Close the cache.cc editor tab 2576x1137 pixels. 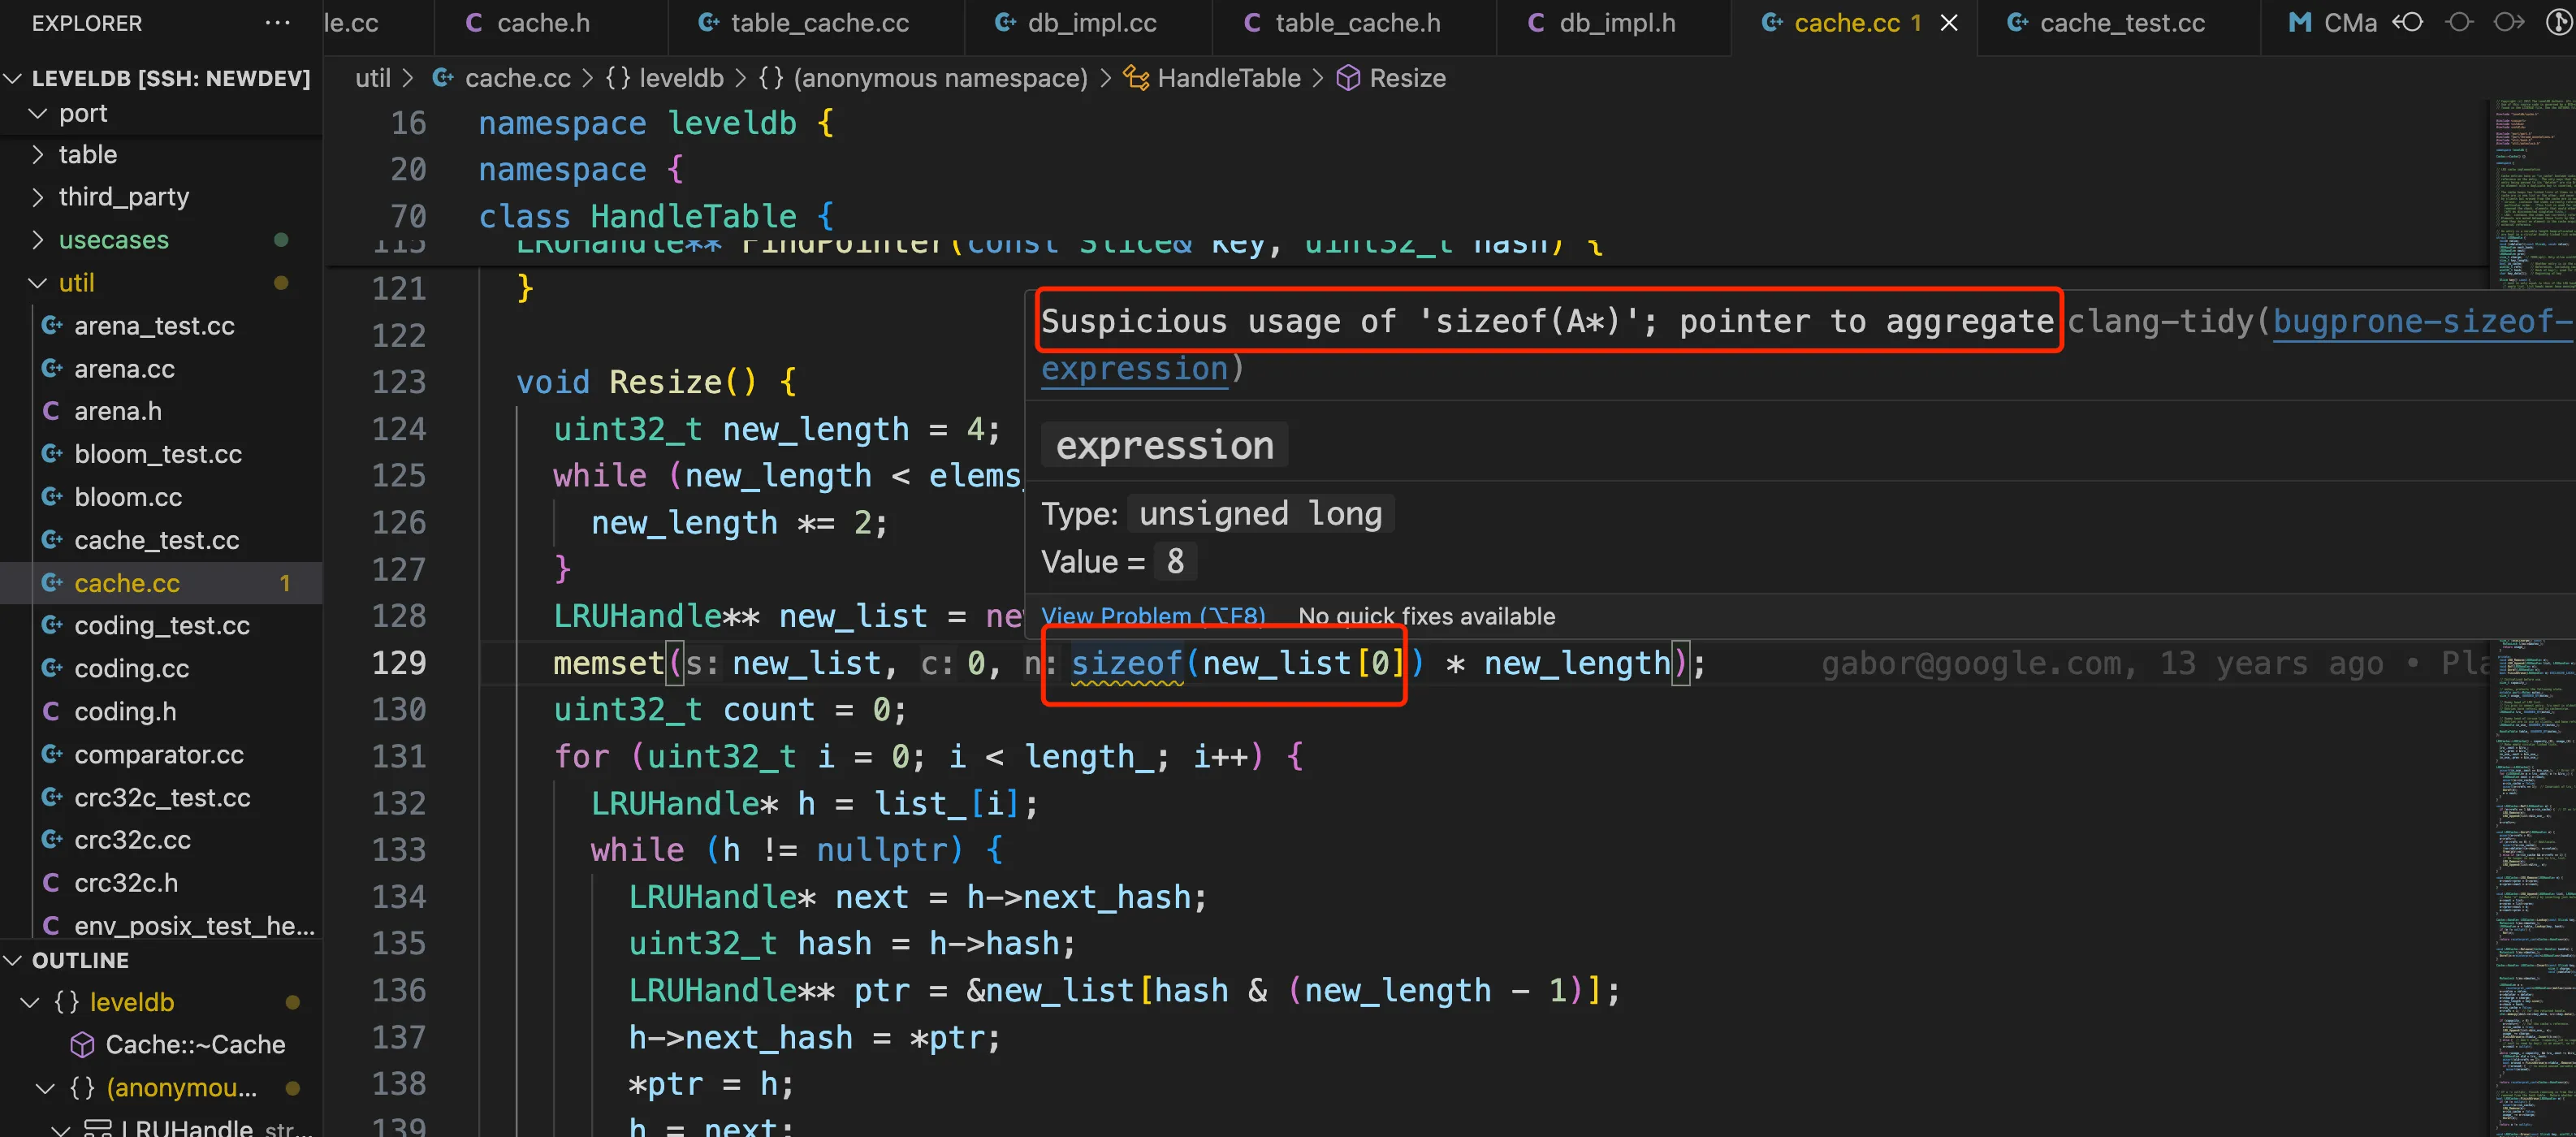pyautogui.click(x=1949, y=23)
